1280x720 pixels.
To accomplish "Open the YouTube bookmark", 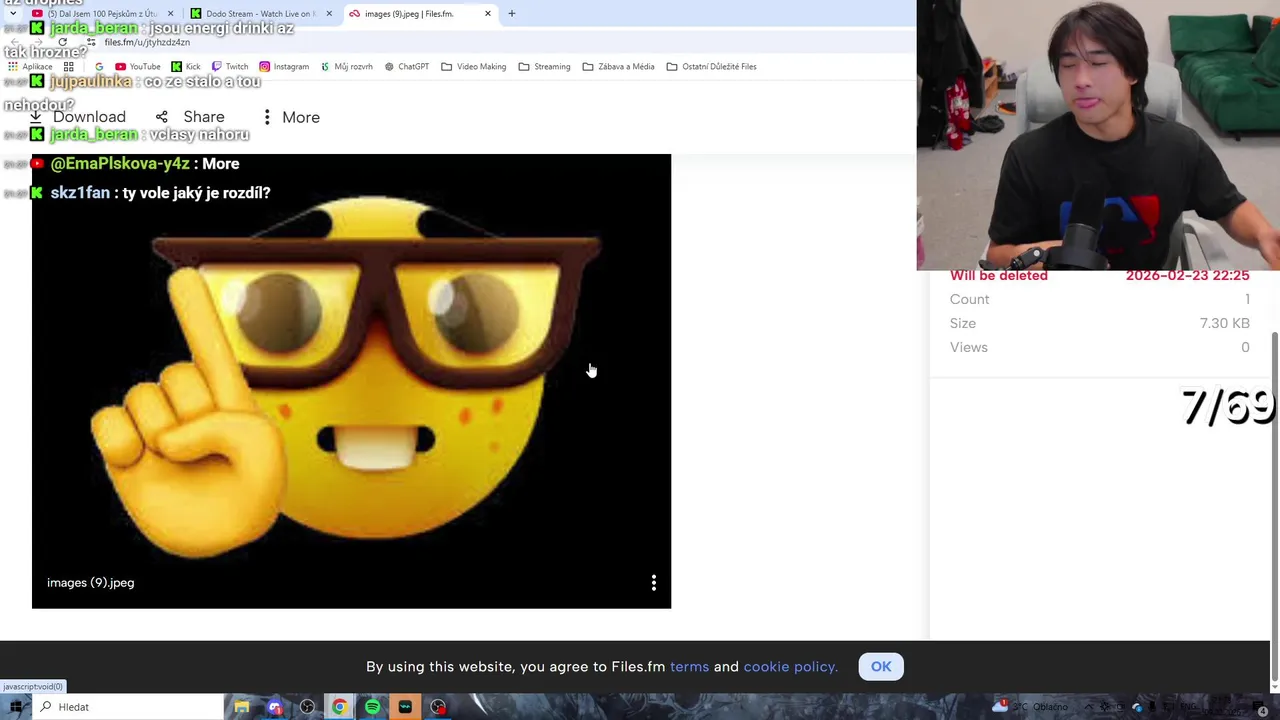I will (137, 66).
